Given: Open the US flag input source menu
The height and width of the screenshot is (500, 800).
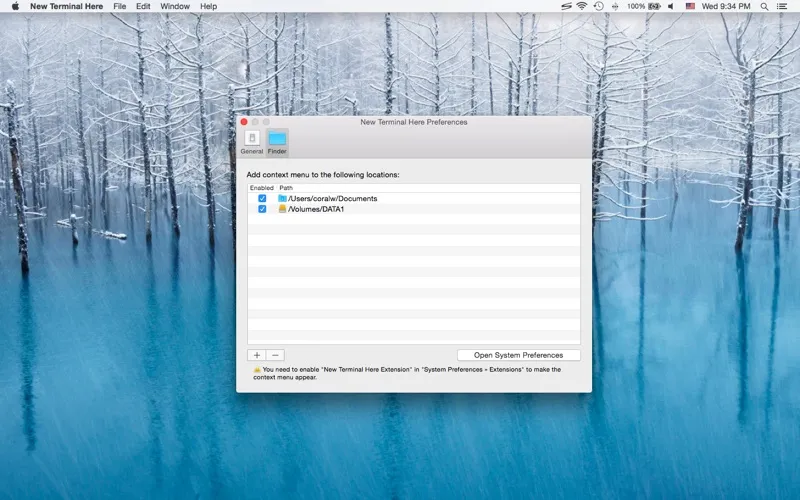Looking at the screenshot, I should pos(691,6).
